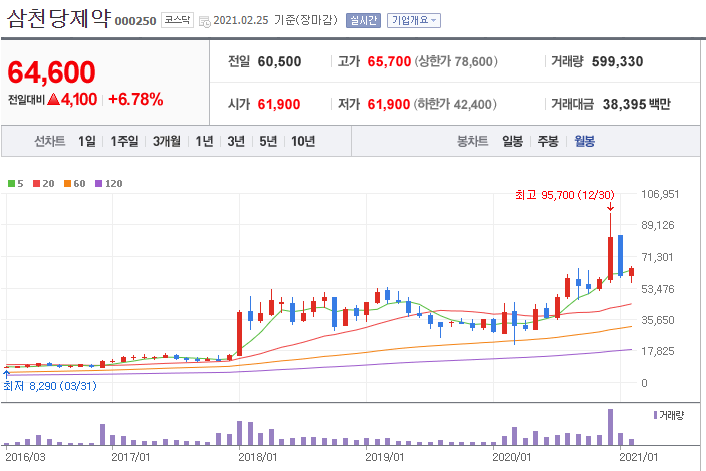Click the 고가 value 65,700
The image size is (706, 471).
(389, 61)
